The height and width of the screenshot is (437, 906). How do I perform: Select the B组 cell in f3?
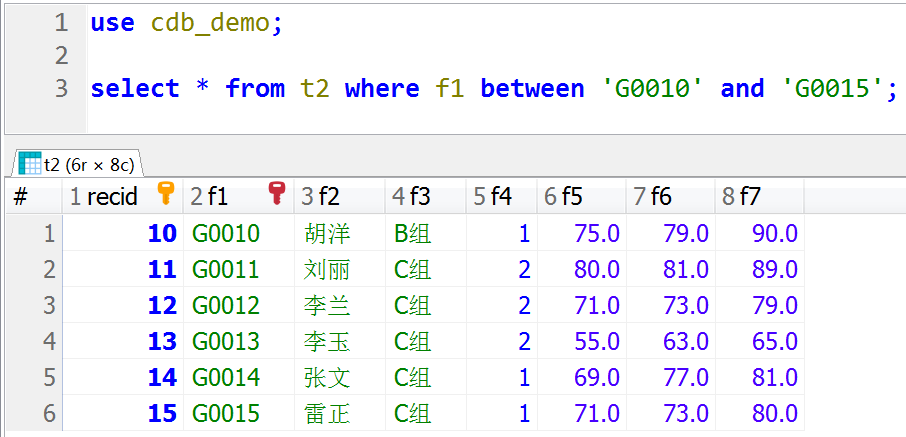[x=413, y=234]
